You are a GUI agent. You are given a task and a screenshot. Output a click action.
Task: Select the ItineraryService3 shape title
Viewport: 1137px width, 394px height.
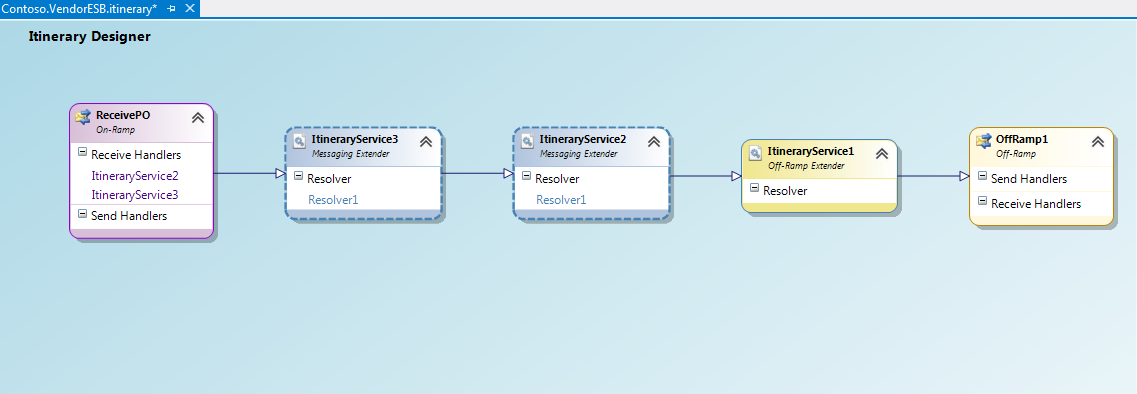click(x=355, y=139)
